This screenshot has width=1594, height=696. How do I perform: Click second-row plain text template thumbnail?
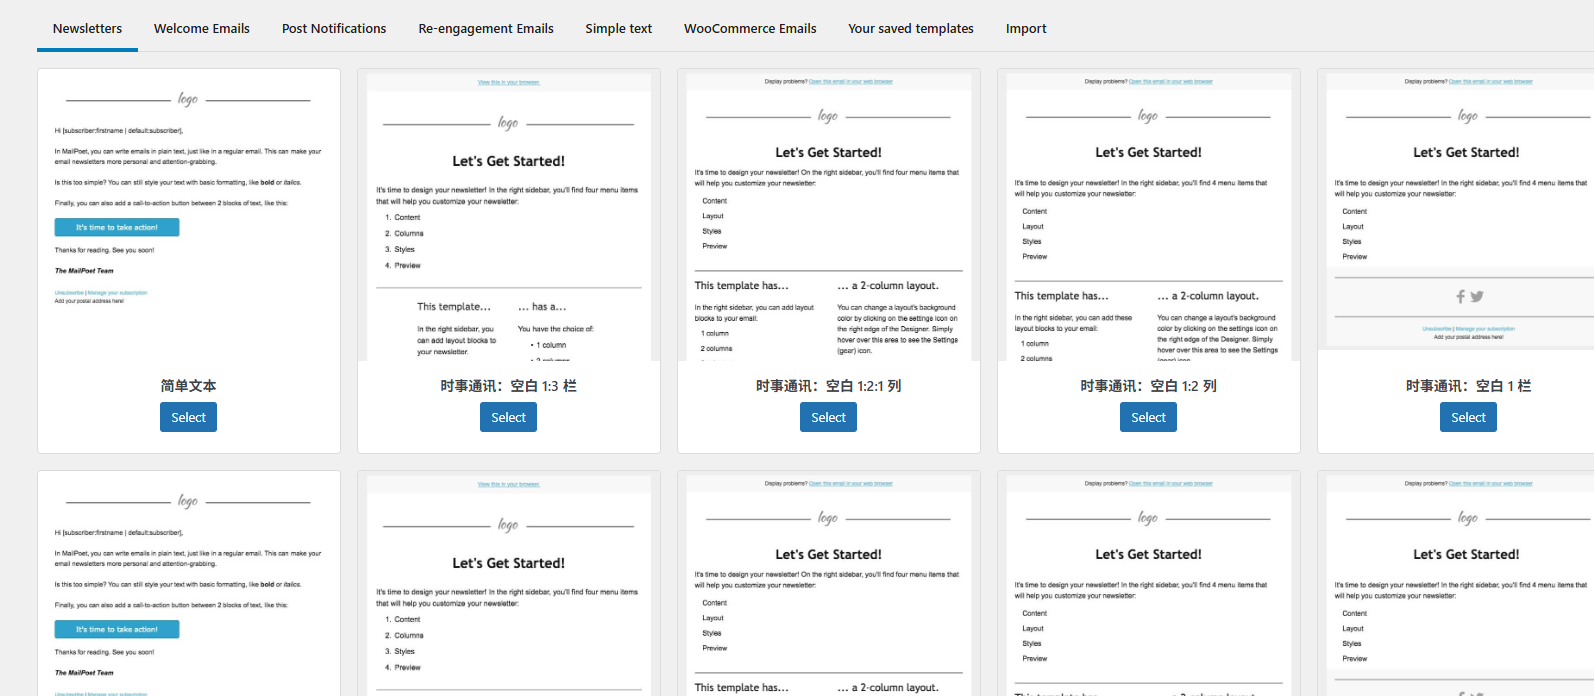(189, 585)
